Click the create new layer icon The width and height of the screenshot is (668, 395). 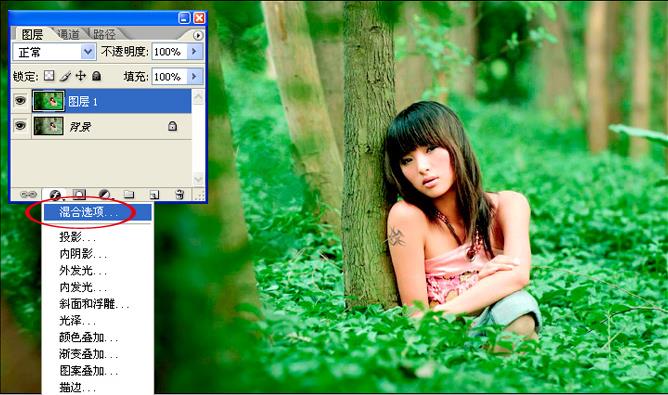pos(154,195)
